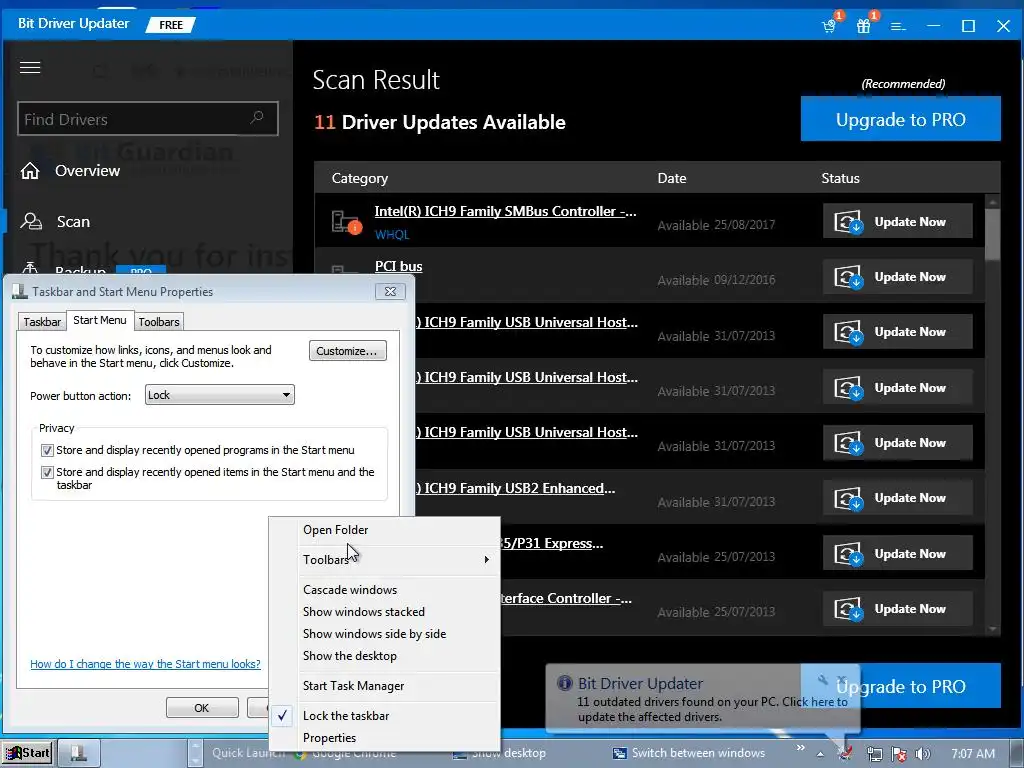
Task: Toggle recently opened programs checkbox
Action: click(47, 450)
